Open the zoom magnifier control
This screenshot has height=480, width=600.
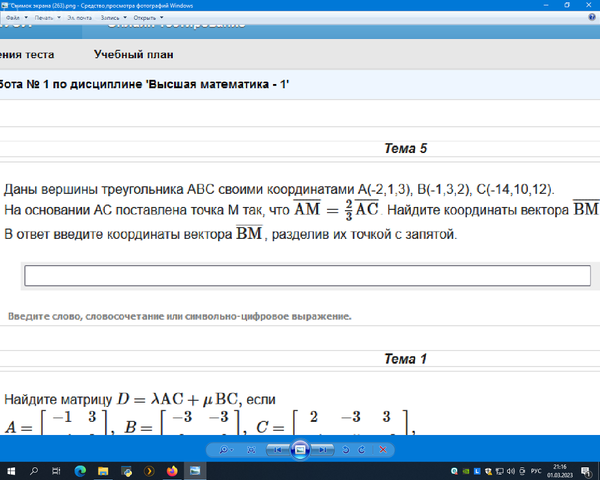(x=225, y=450)
